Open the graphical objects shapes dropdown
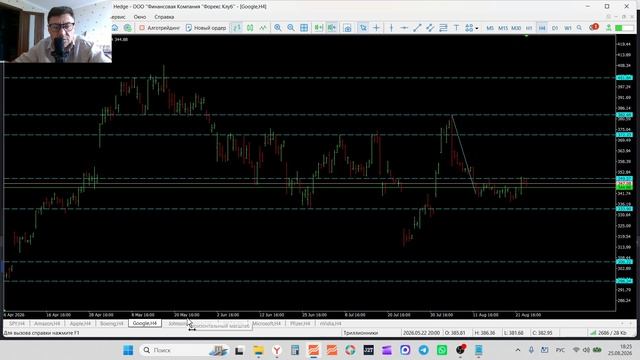640x360 pixels. tap(471, 28)
